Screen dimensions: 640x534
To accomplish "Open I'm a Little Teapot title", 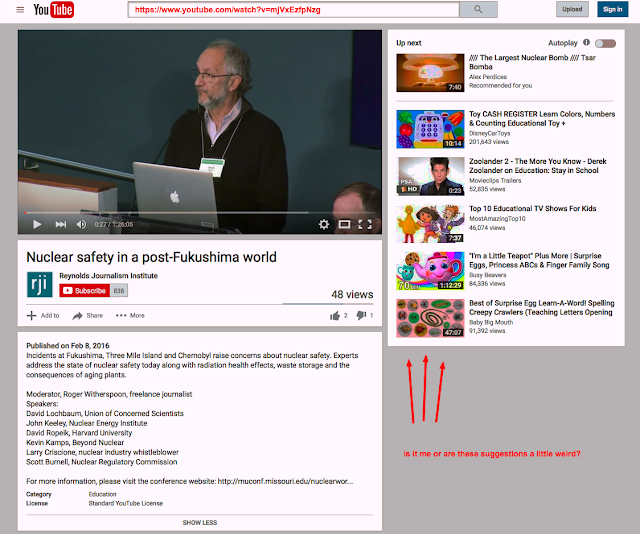I will pos(539,260).
